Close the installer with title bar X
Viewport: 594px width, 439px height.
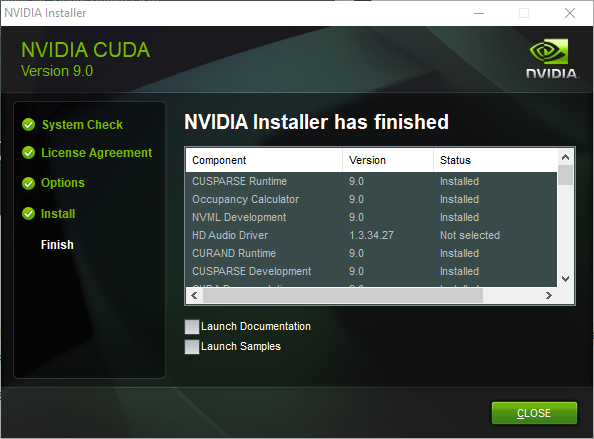569,13
